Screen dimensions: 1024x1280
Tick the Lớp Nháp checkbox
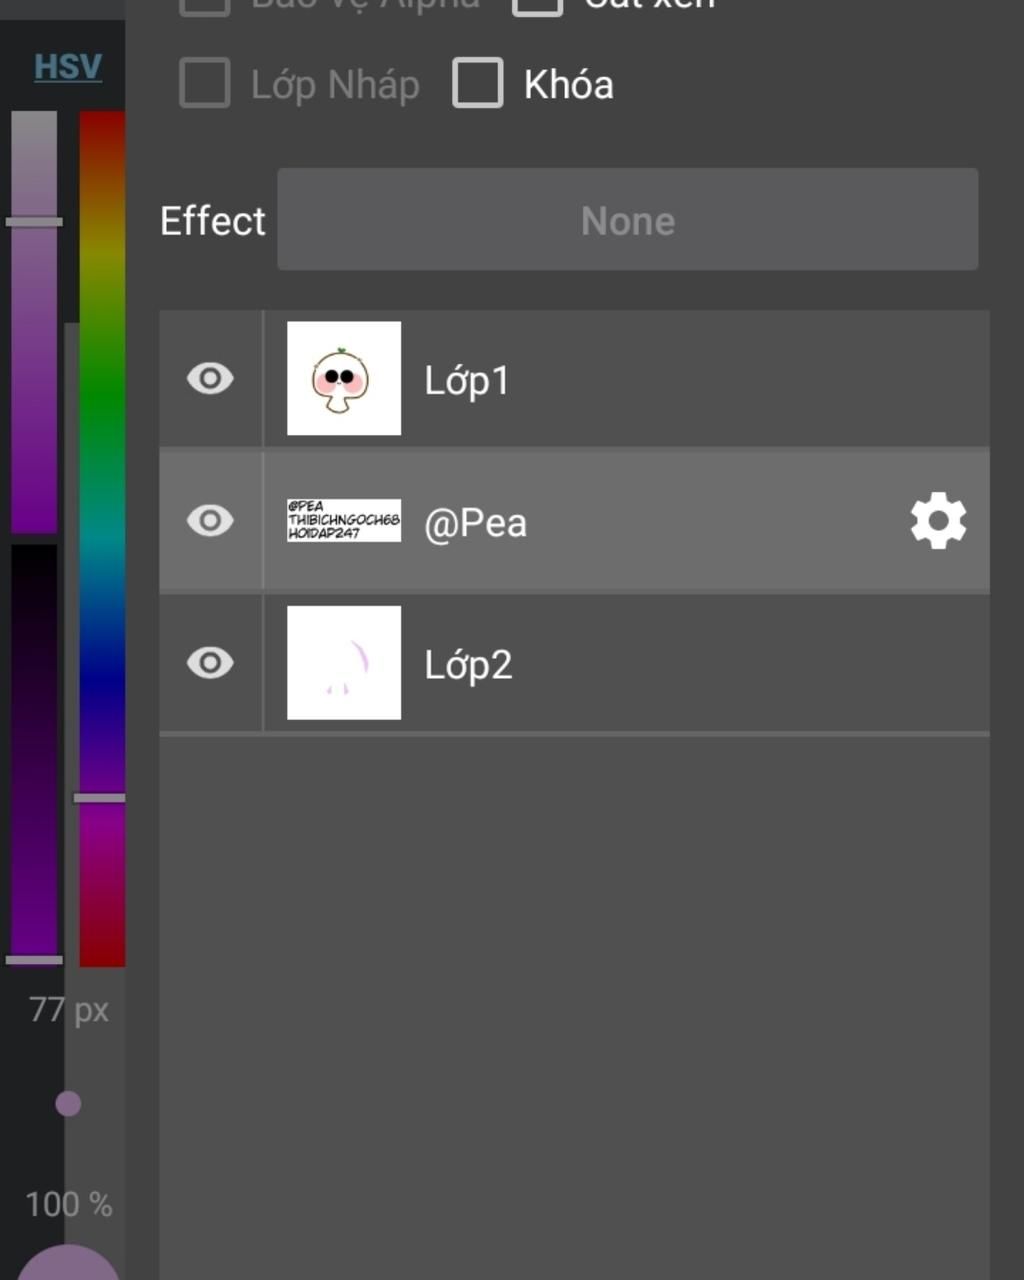click(205, 83)
